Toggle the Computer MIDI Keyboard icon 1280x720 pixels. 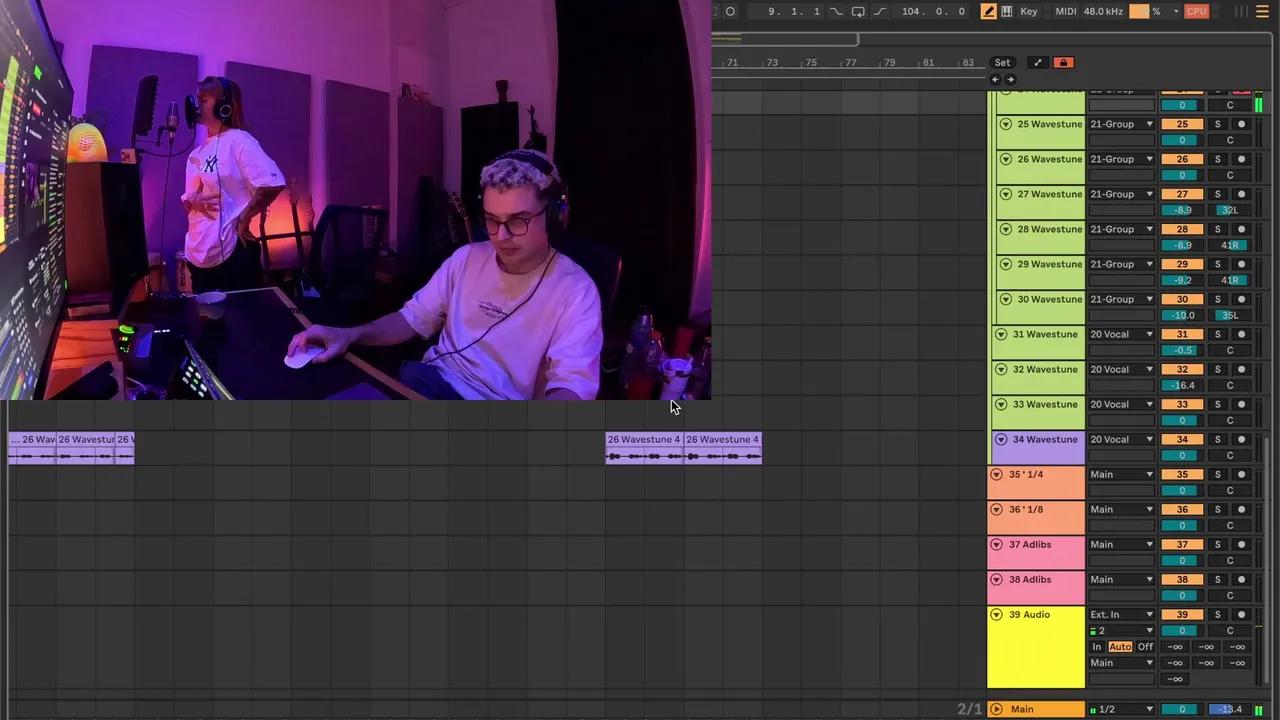click(x=1007, y=11)
